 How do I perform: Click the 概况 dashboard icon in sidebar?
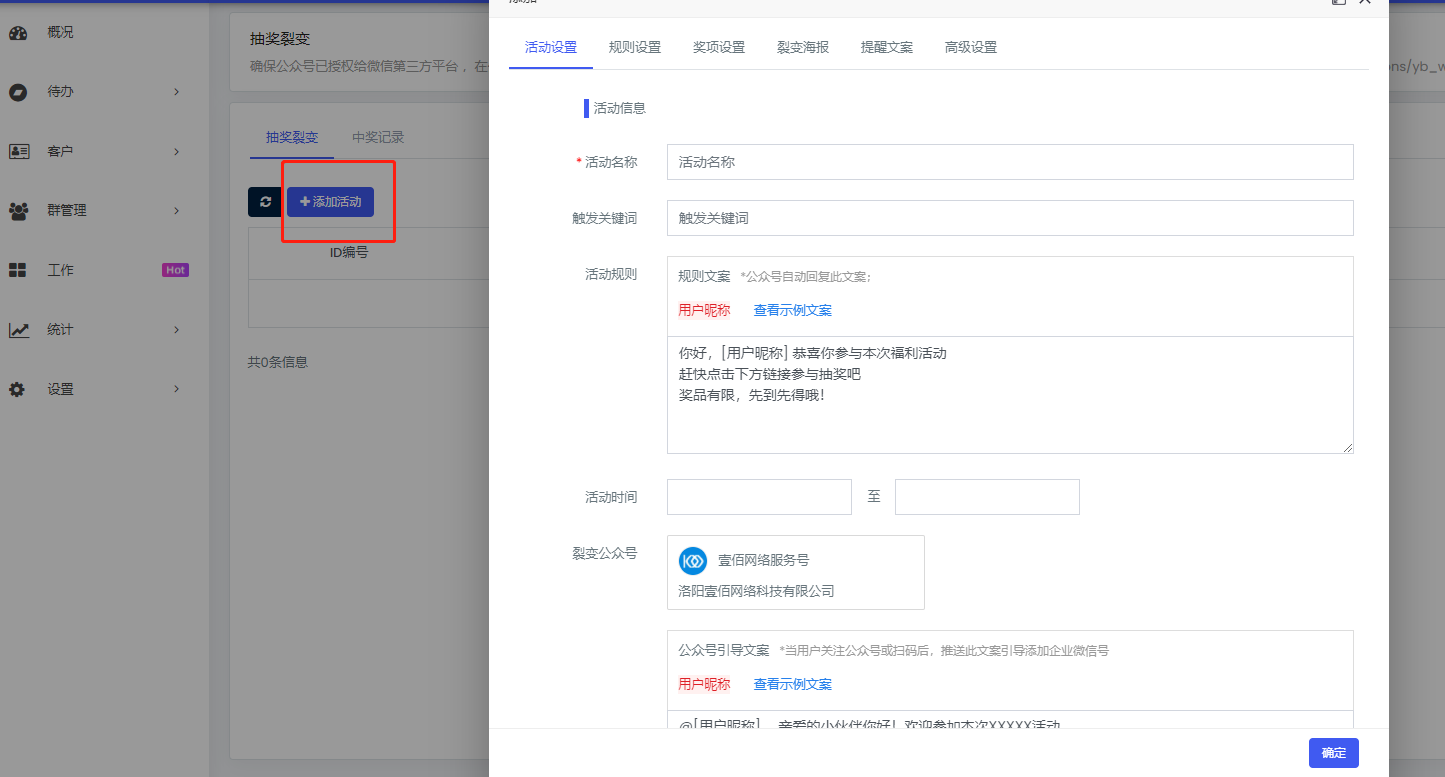(18, 32)
